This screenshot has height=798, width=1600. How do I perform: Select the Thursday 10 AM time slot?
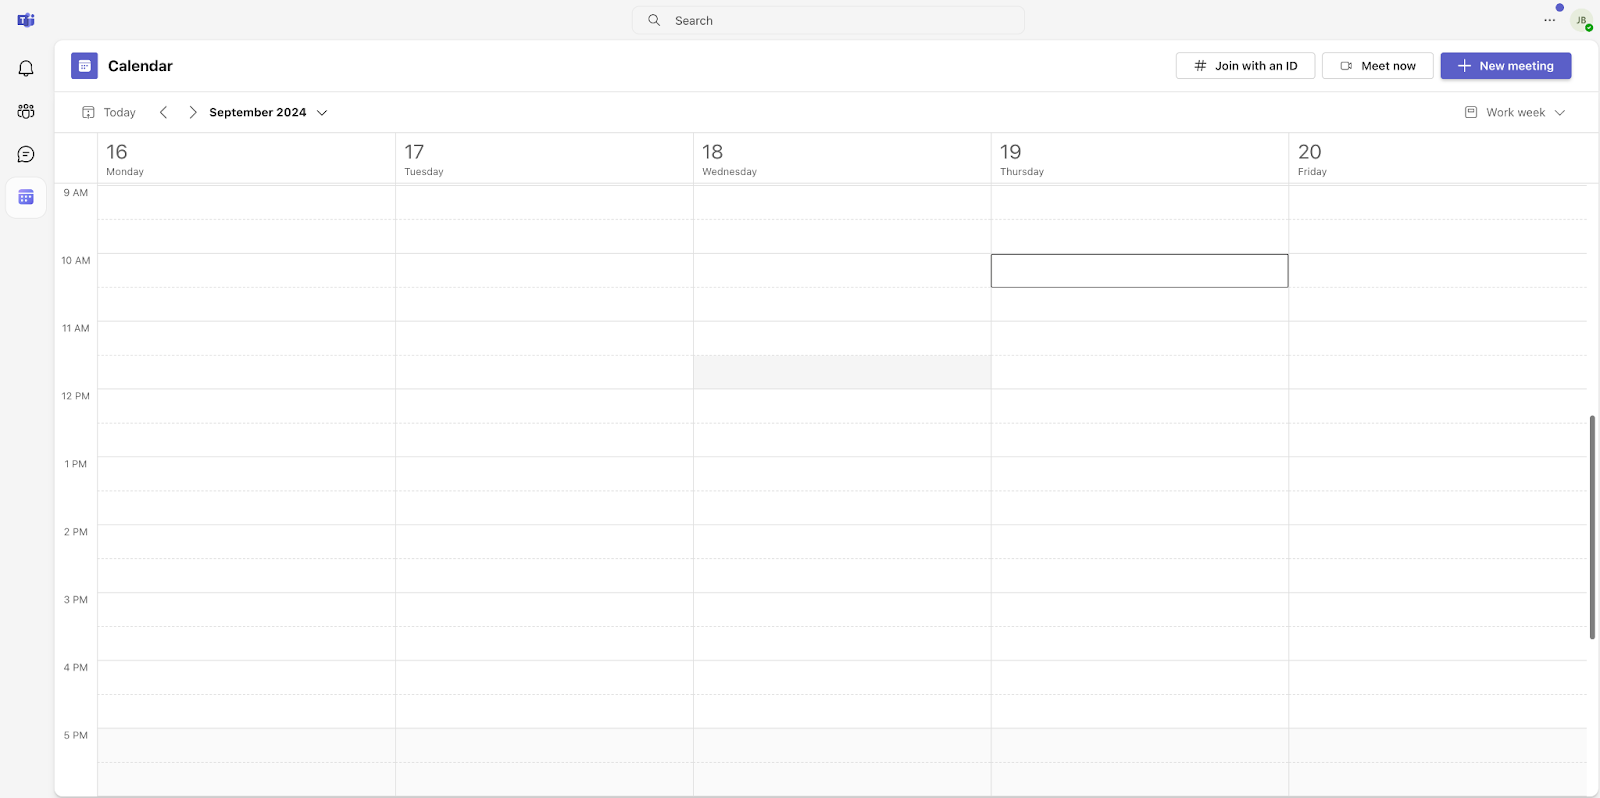coord(1139,271)
